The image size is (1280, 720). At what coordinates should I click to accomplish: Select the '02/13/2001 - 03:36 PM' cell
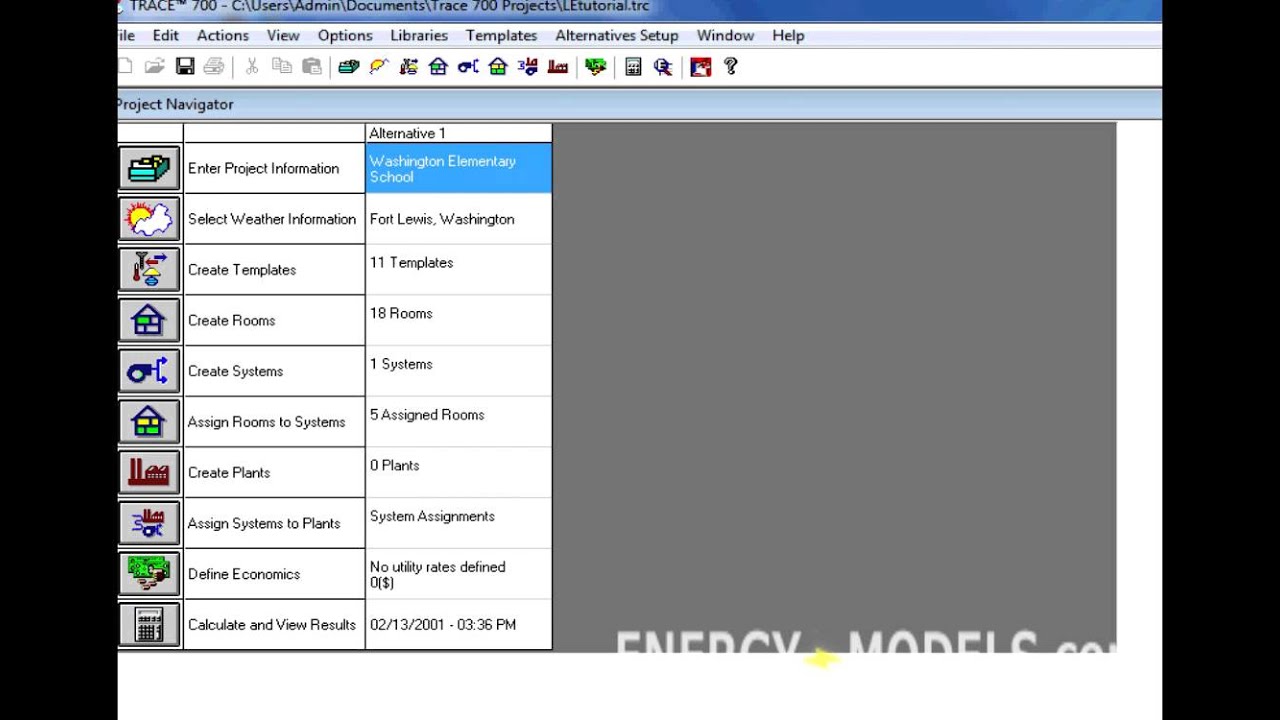pos(459,625)
